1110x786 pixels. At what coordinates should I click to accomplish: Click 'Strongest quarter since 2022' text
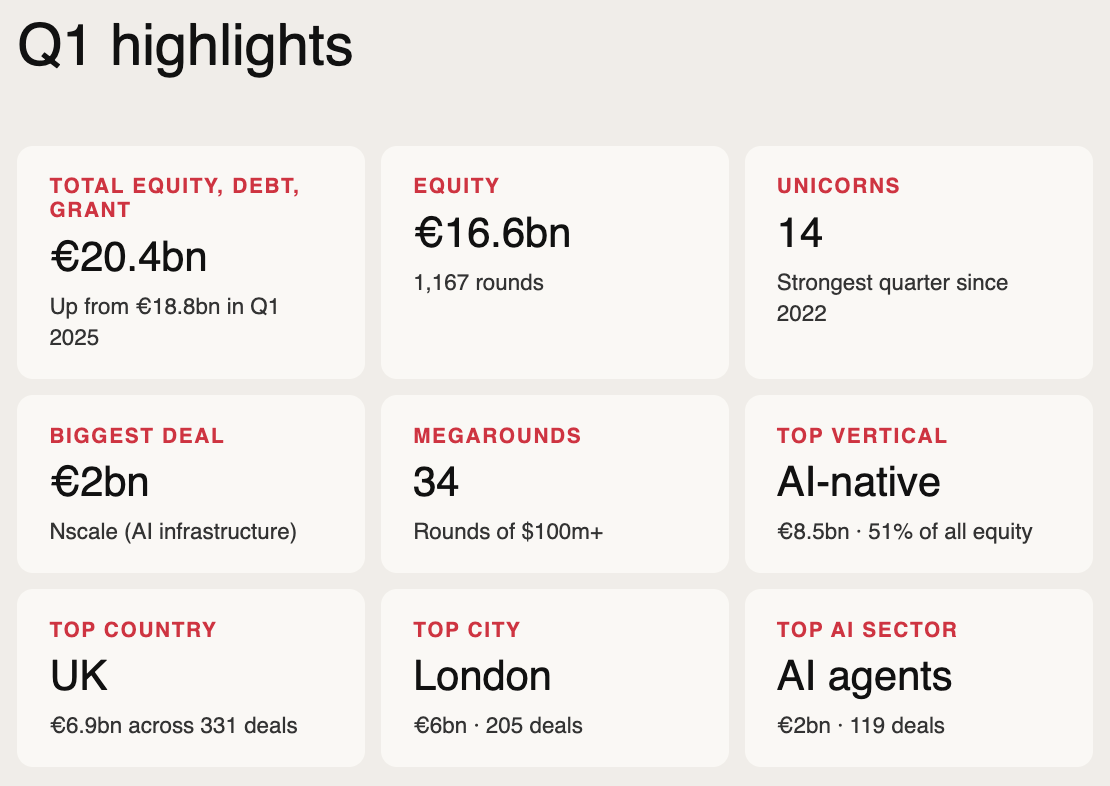(x=892, y=297)
